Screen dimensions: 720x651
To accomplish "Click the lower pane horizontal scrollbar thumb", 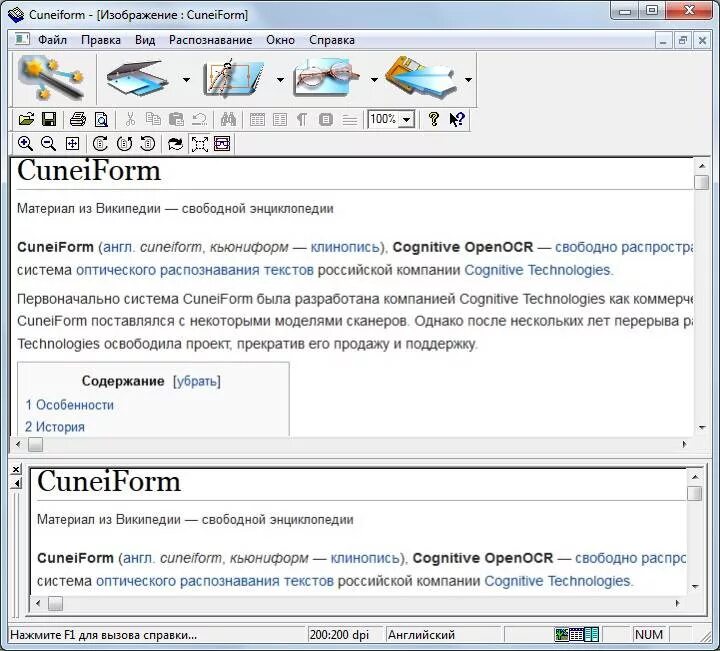I will [55, 603].
